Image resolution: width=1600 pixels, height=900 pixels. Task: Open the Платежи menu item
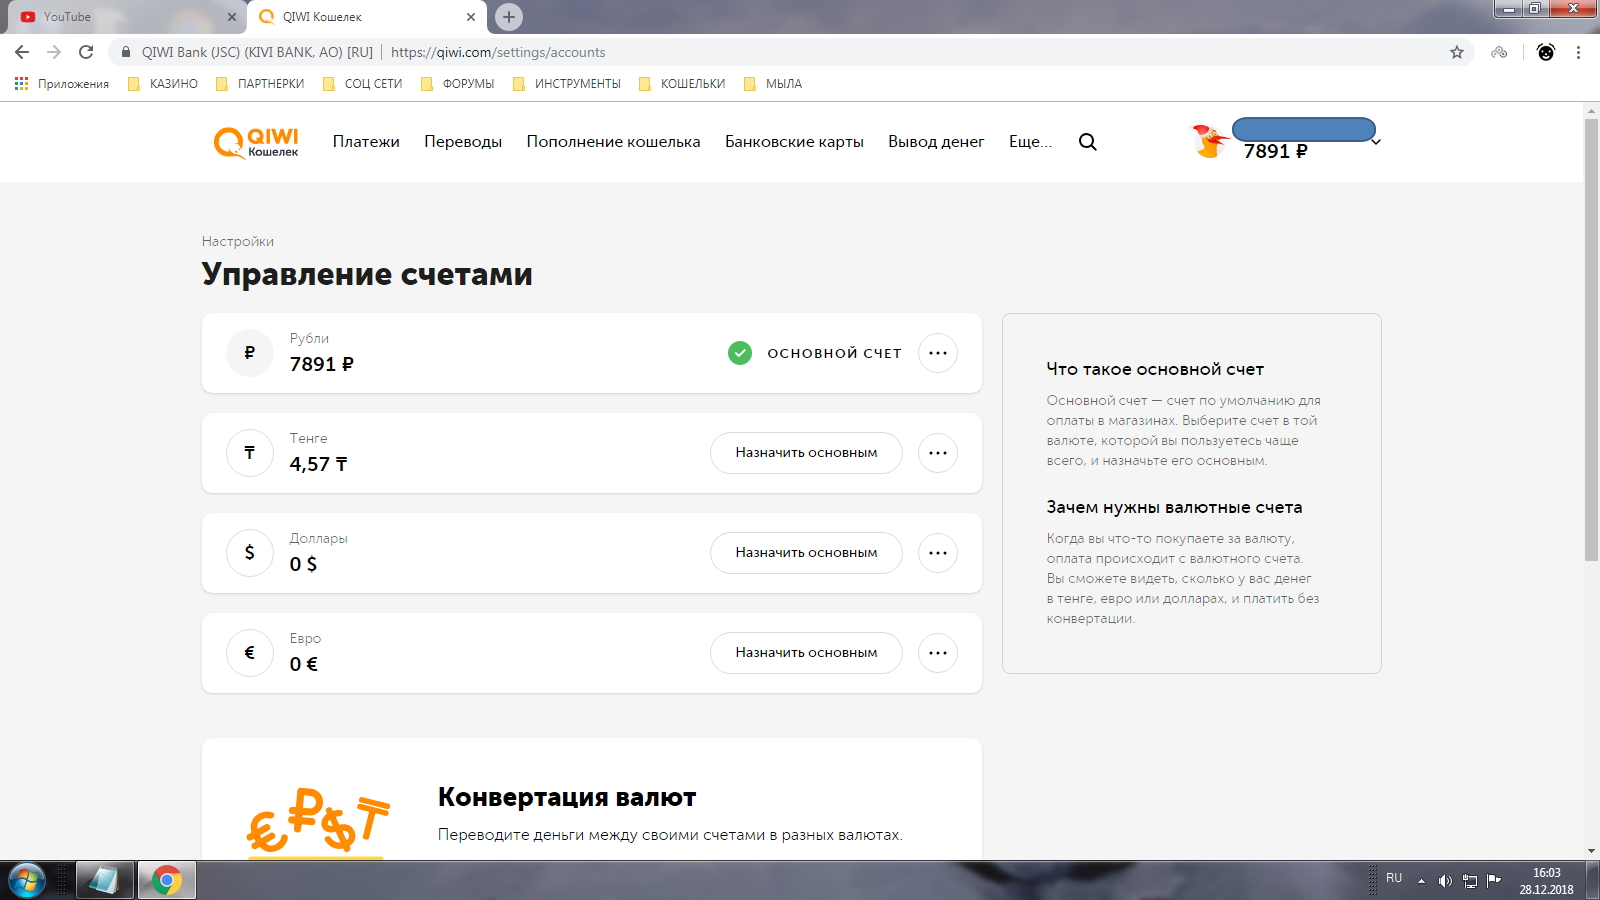366,142
